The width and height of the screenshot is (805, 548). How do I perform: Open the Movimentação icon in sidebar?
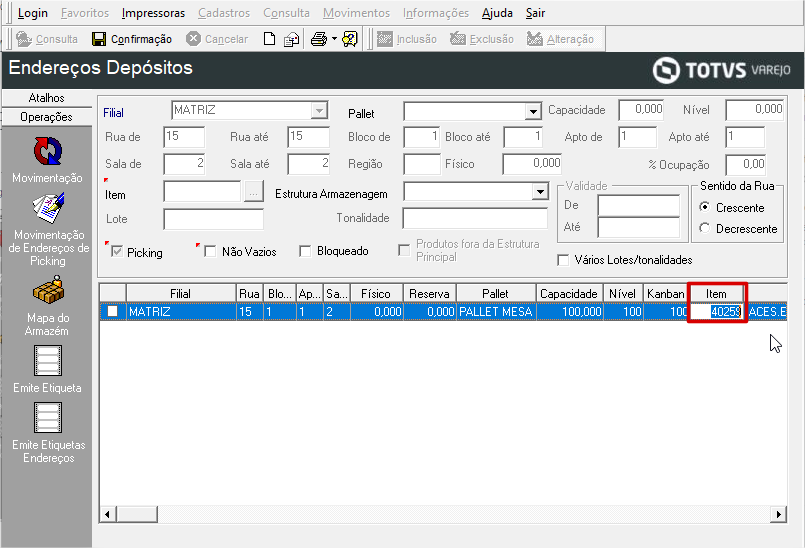coord(47,151)
